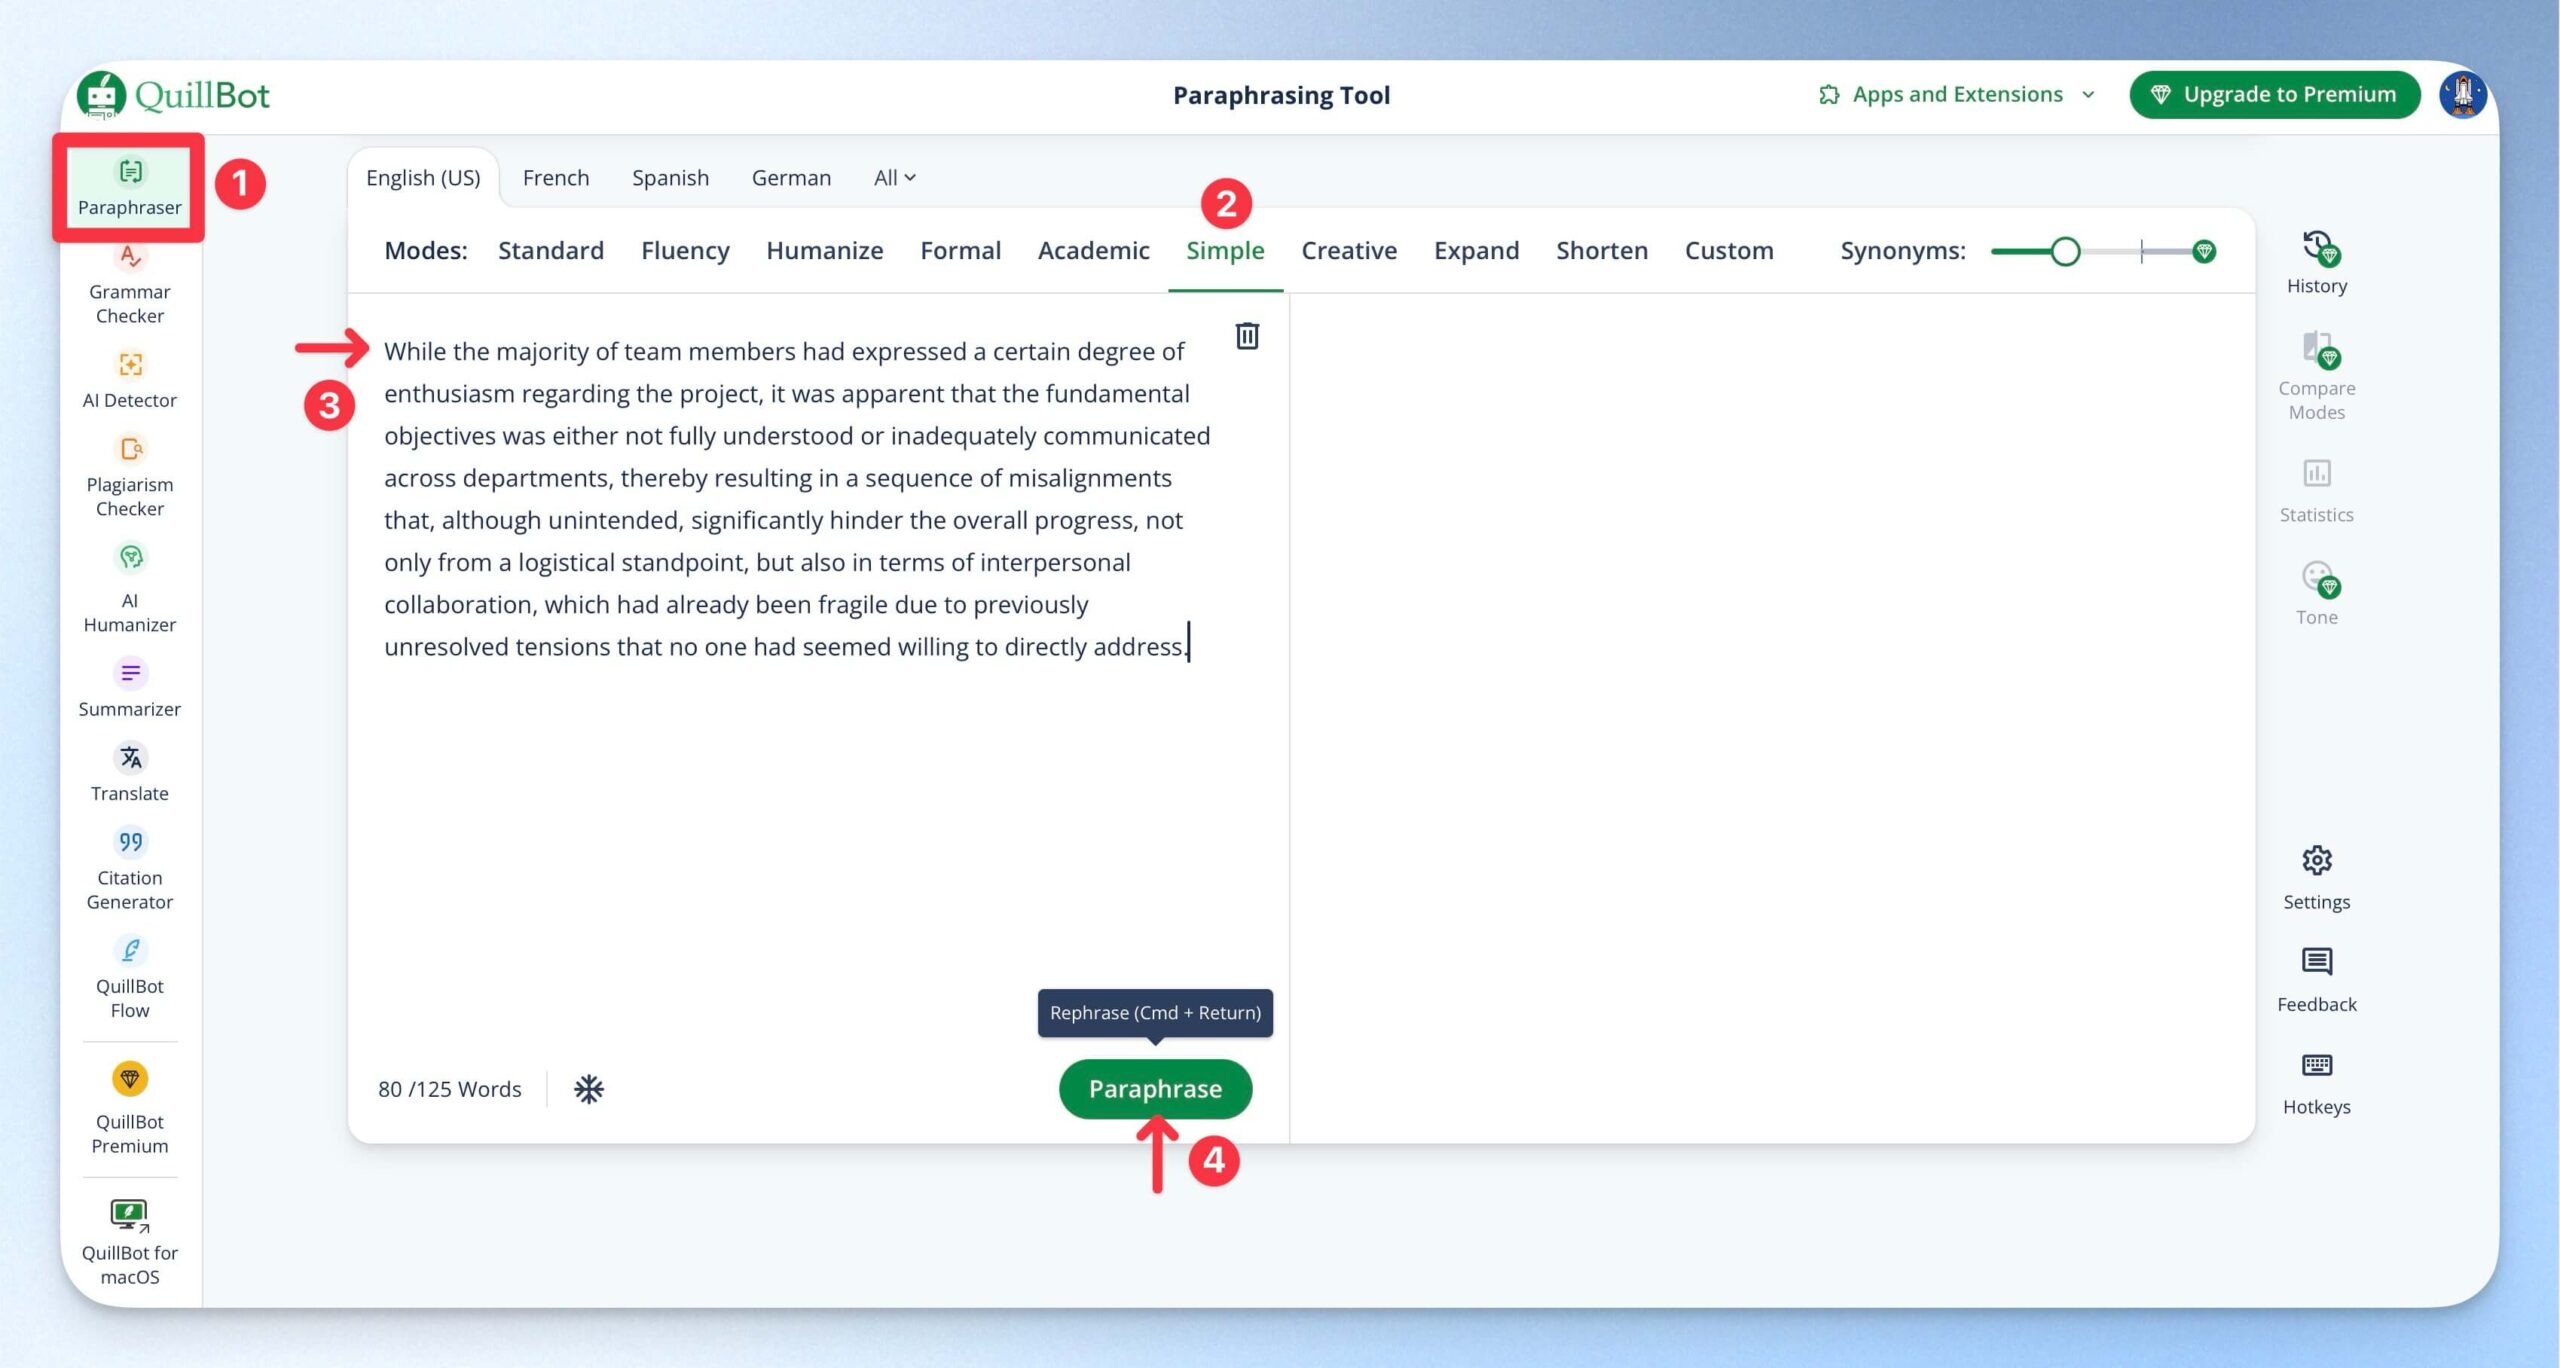The image size is (2560, 1368).
Task: Click the premium diamond end of Synonyms slider
Action: pyautogui.click(x=2204, y=252)
